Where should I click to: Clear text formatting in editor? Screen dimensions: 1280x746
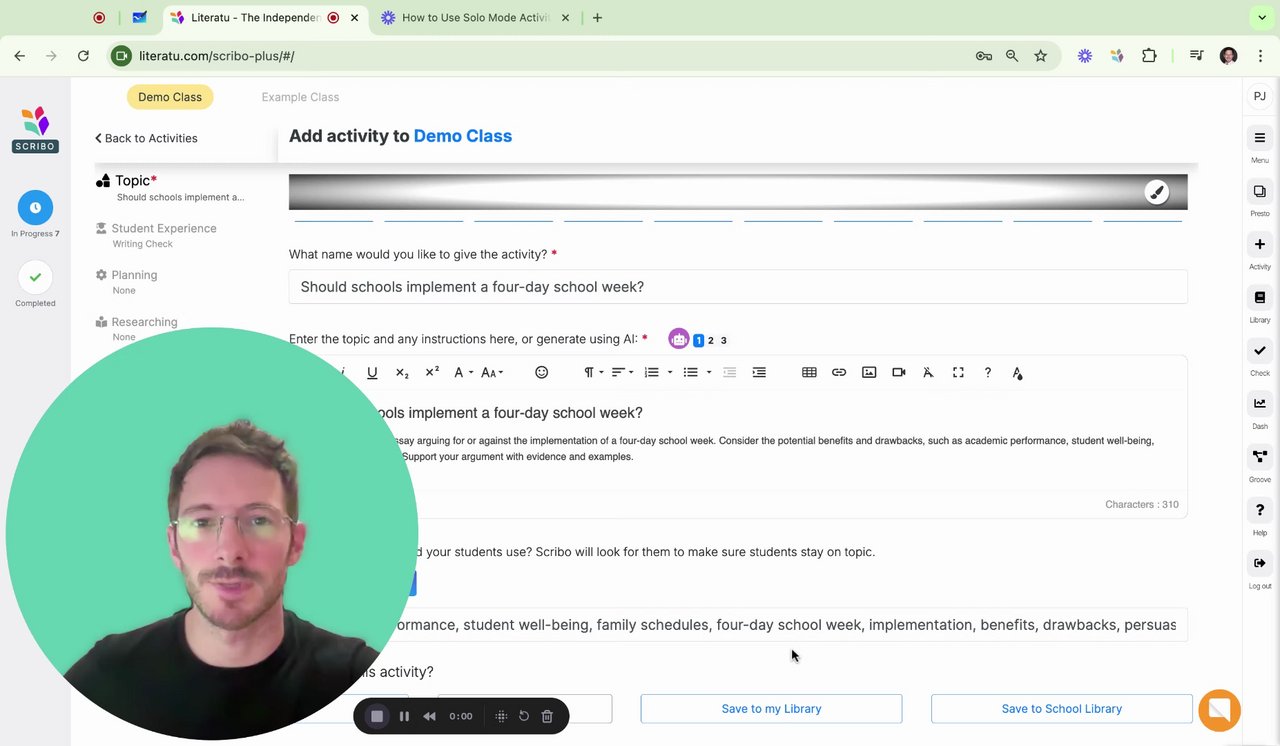coord(928,372)
